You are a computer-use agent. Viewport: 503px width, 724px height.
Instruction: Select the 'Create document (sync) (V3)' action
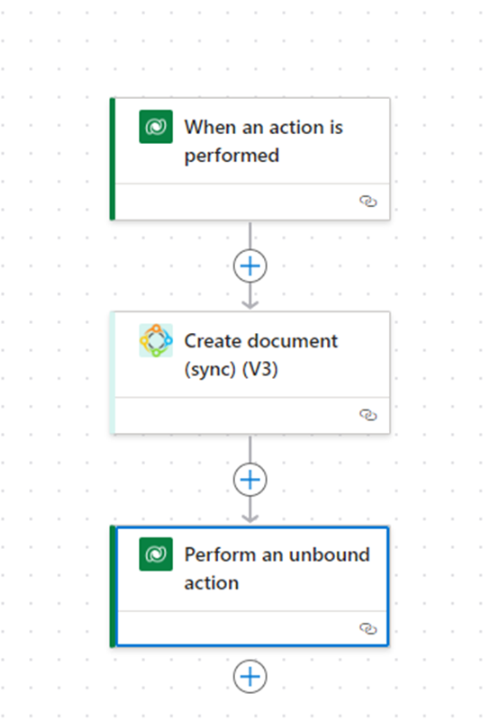pos(250,373)
